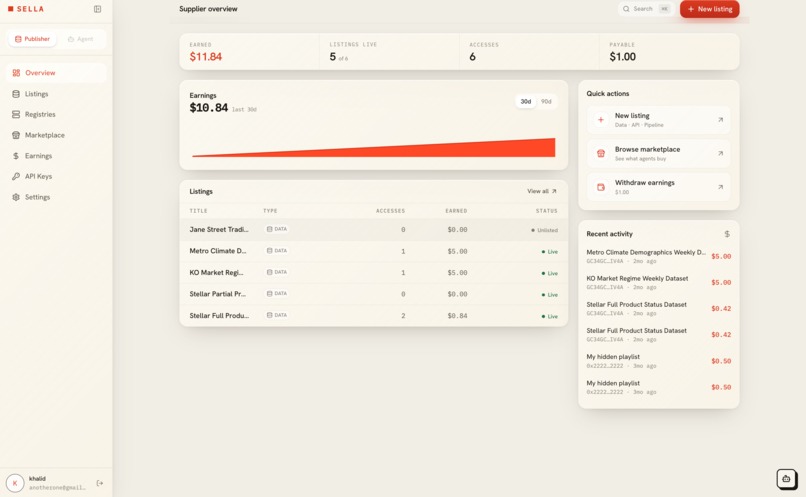806x497 pixels.
Task: Click New listing quick action
Action: click(x=658, y=120)
